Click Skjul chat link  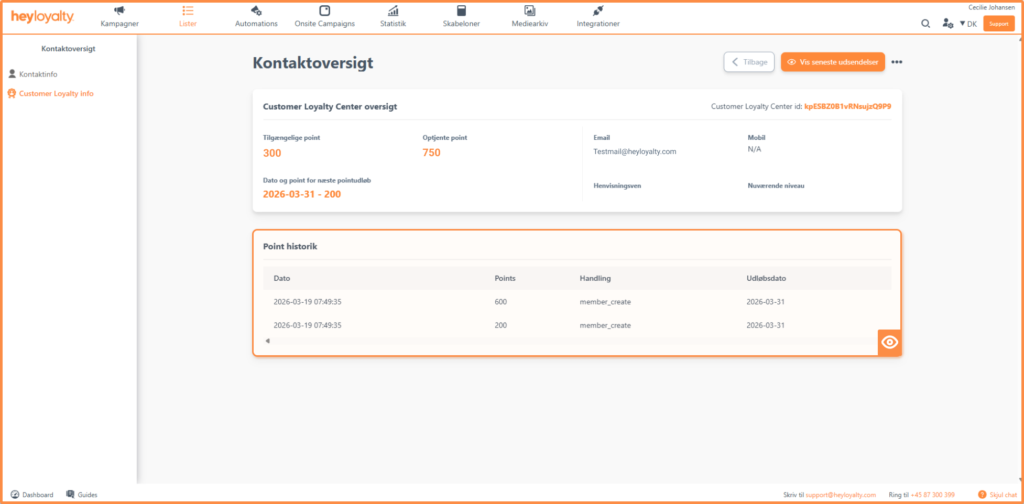coord(1002,495)
